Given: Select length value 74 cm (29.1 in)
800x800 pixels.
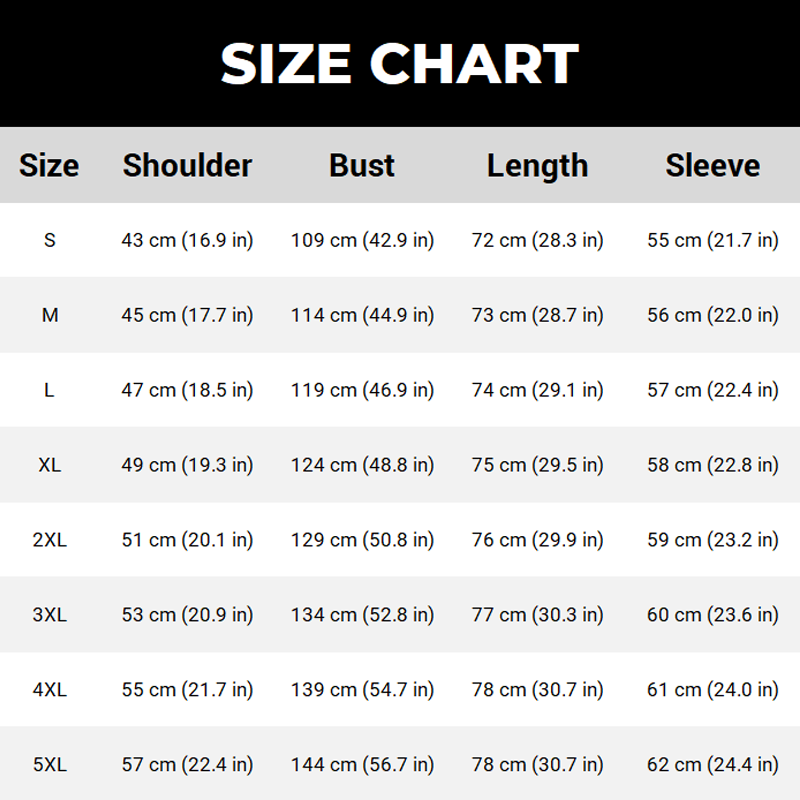Looking at the screenshot, I should tap(537, 390).
